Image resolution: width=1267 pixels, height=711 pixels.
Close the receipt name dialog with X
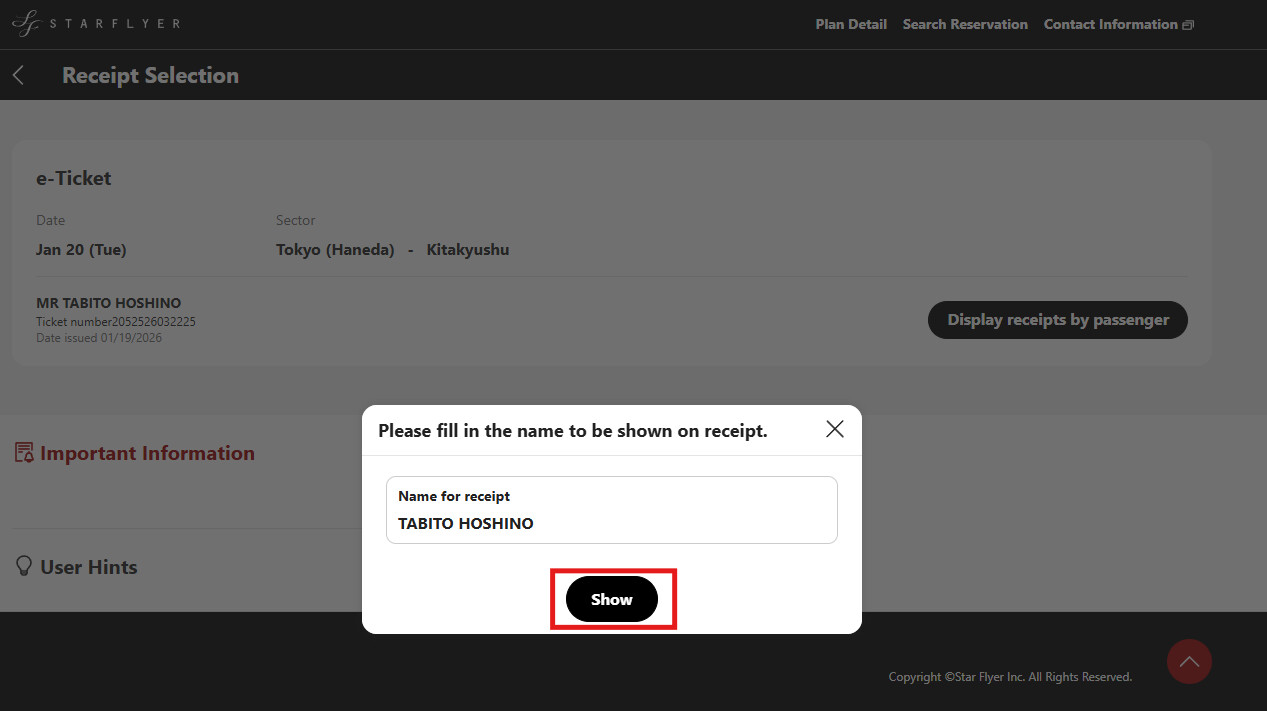click(x=835, y=429)
